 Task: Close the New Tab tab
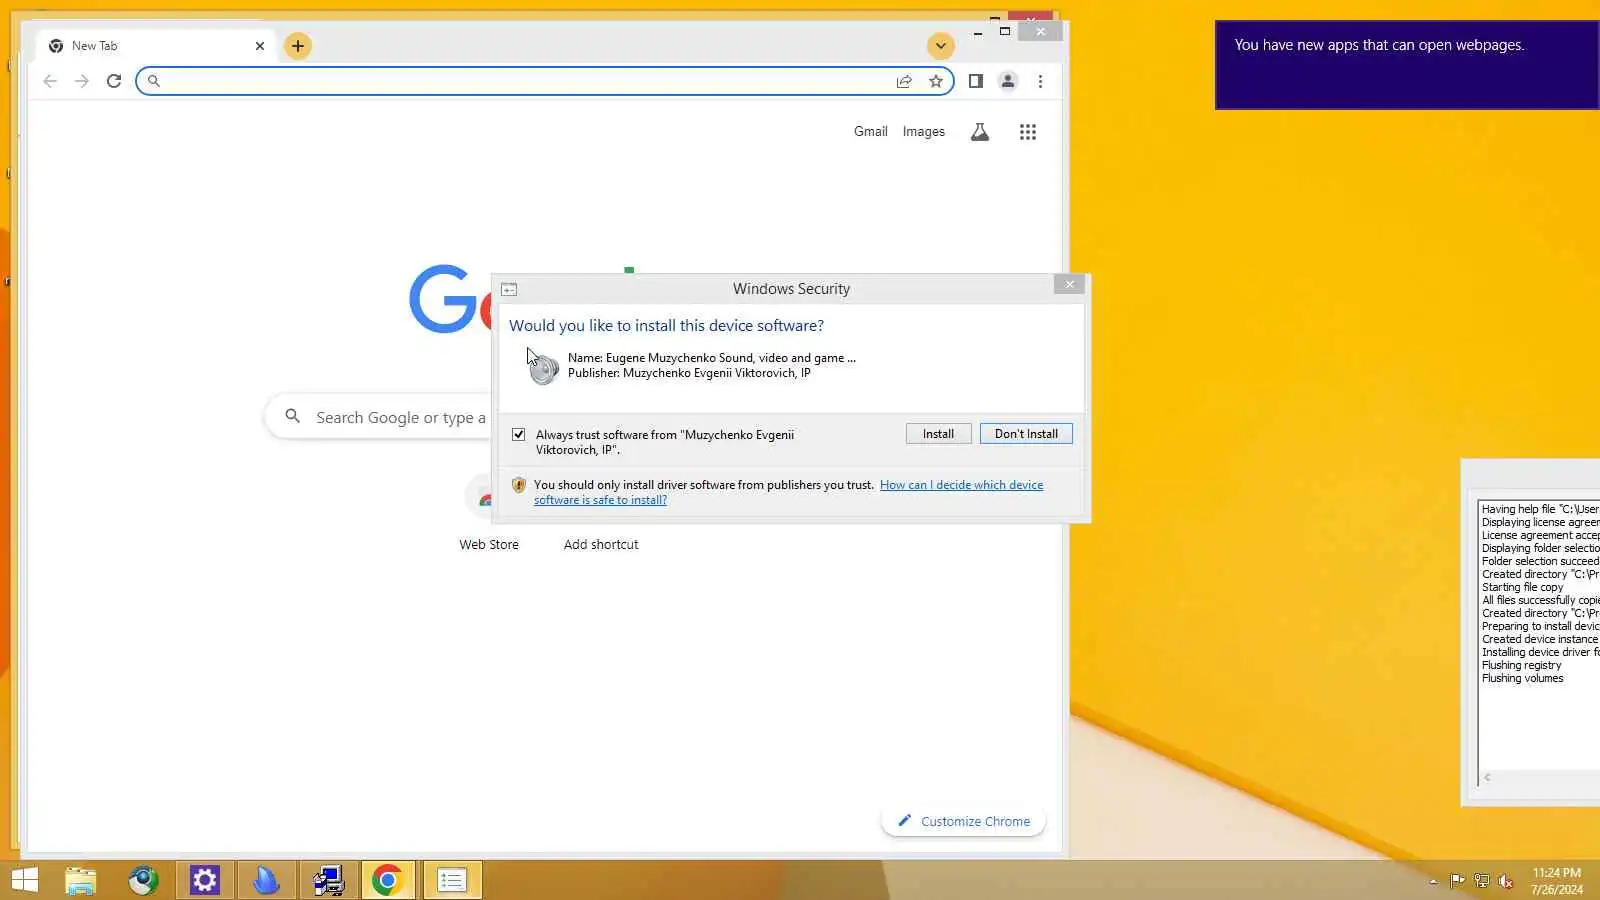pos(260,46)
